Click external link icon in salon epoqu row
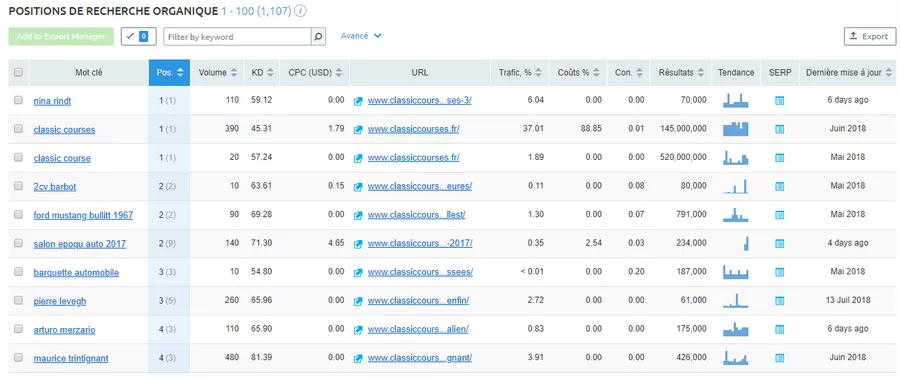The width and height of the screenshot is (900, 377). tap(358, 244)
